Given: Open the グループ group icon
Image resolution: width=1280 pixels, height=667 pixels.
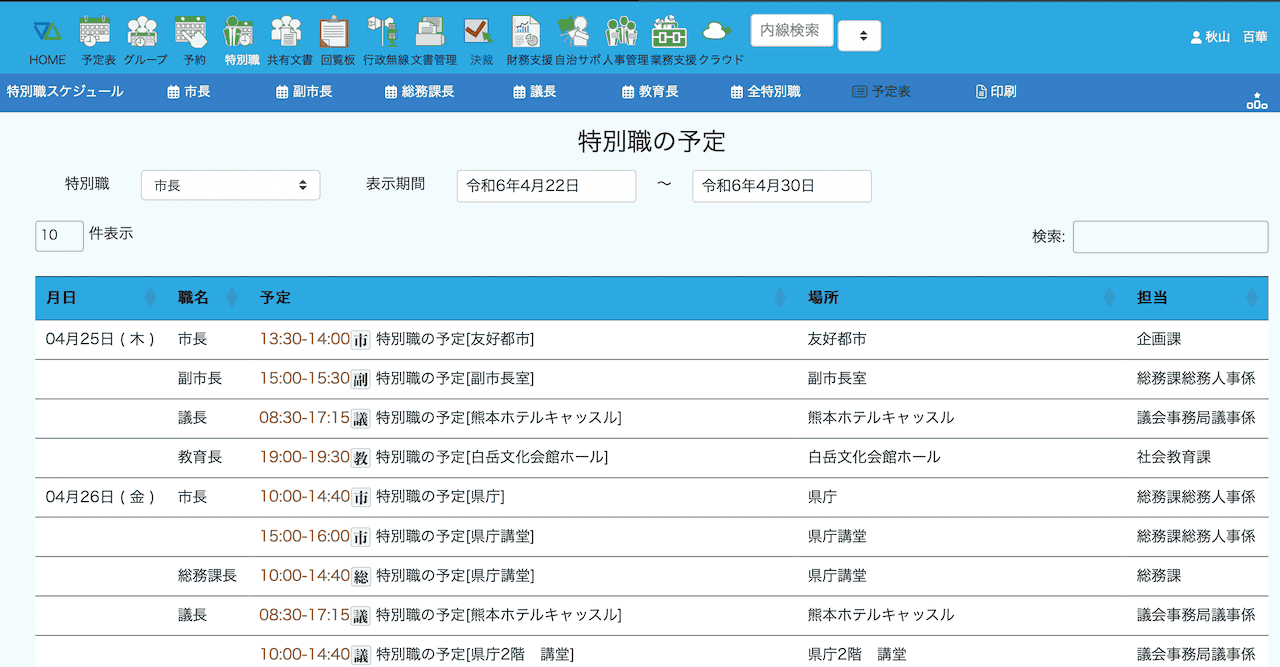Looking at the screenshot, I should 144,32.
